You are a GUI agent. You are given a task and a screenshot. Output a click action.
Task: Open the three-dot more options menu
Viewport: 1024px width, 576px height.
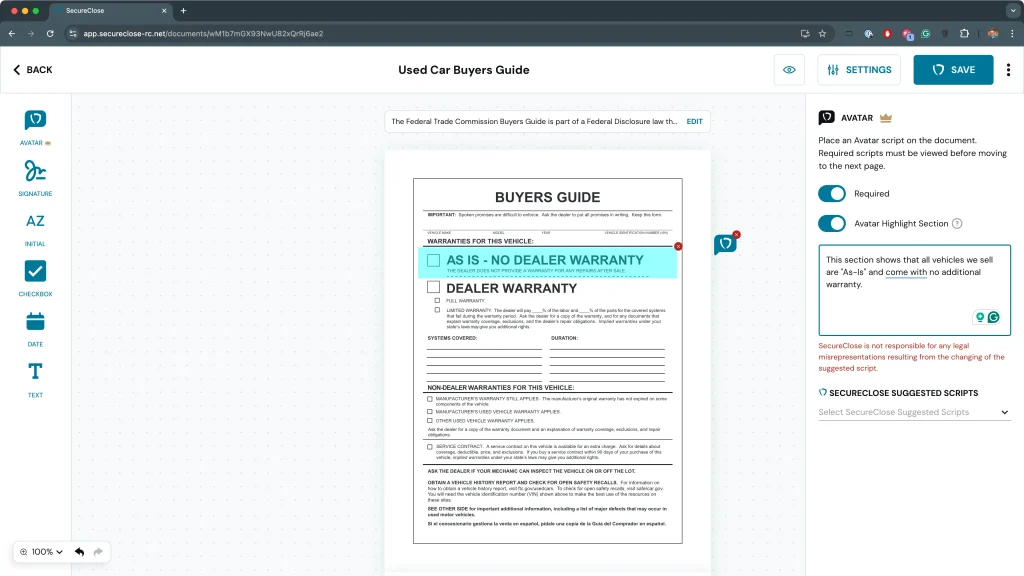[1008, 70]
